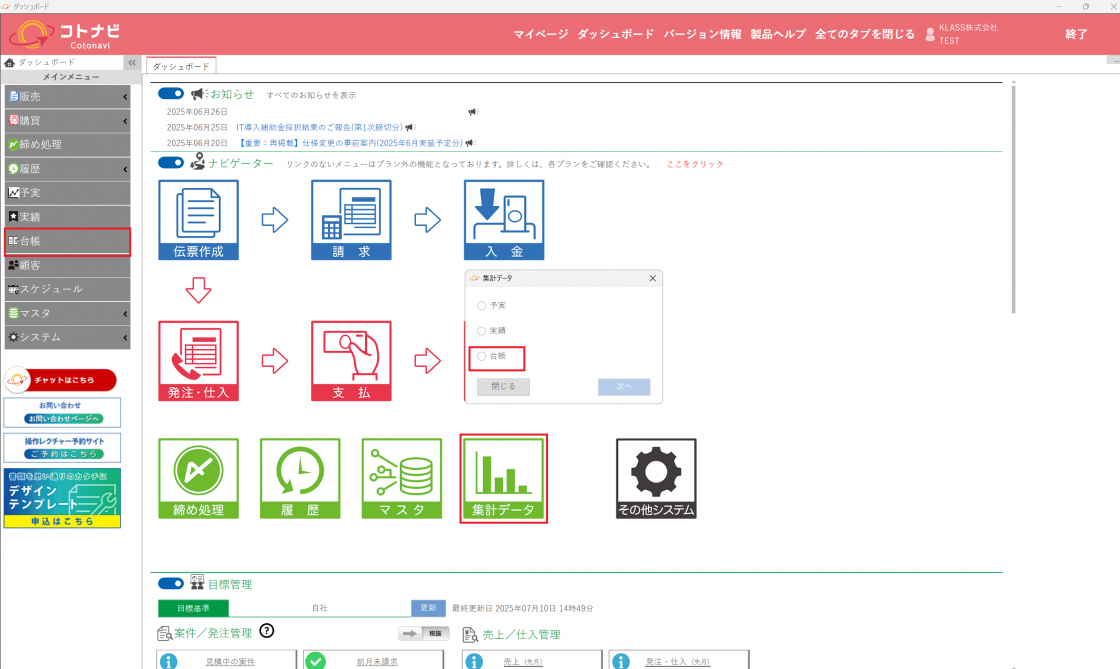Expand the マスタ sidebar menu
This screenshot has width=1120, height=669.
[66, 314]
